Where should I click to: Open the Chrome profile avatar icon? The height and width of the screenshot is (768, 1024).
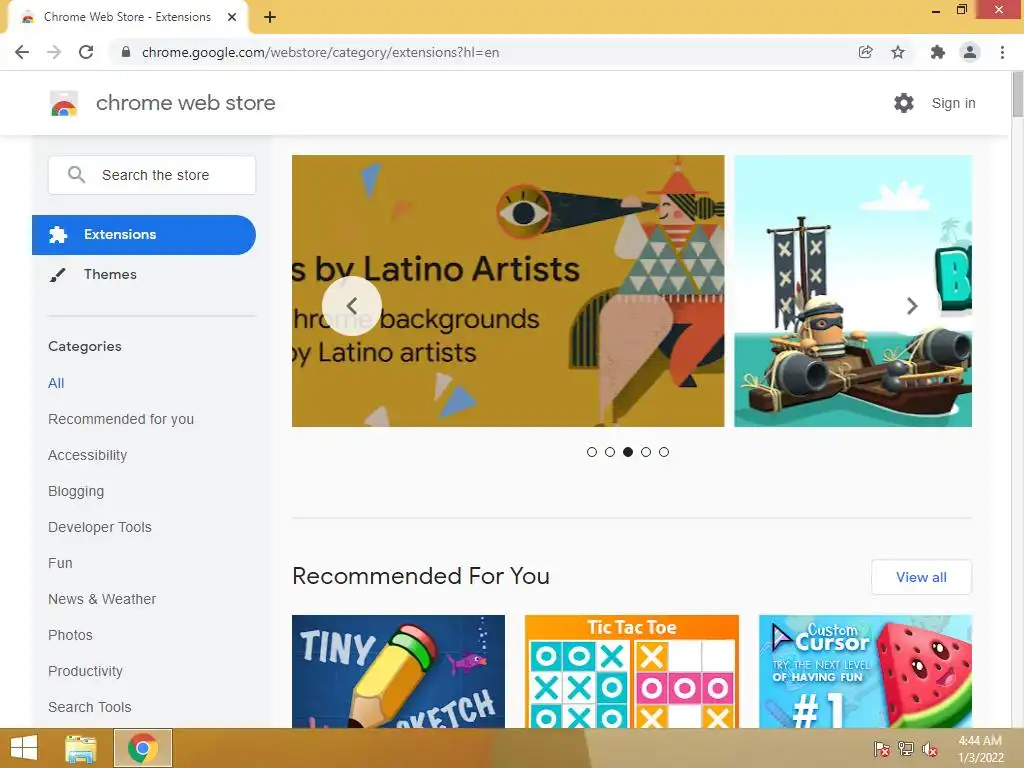[970, 52]
